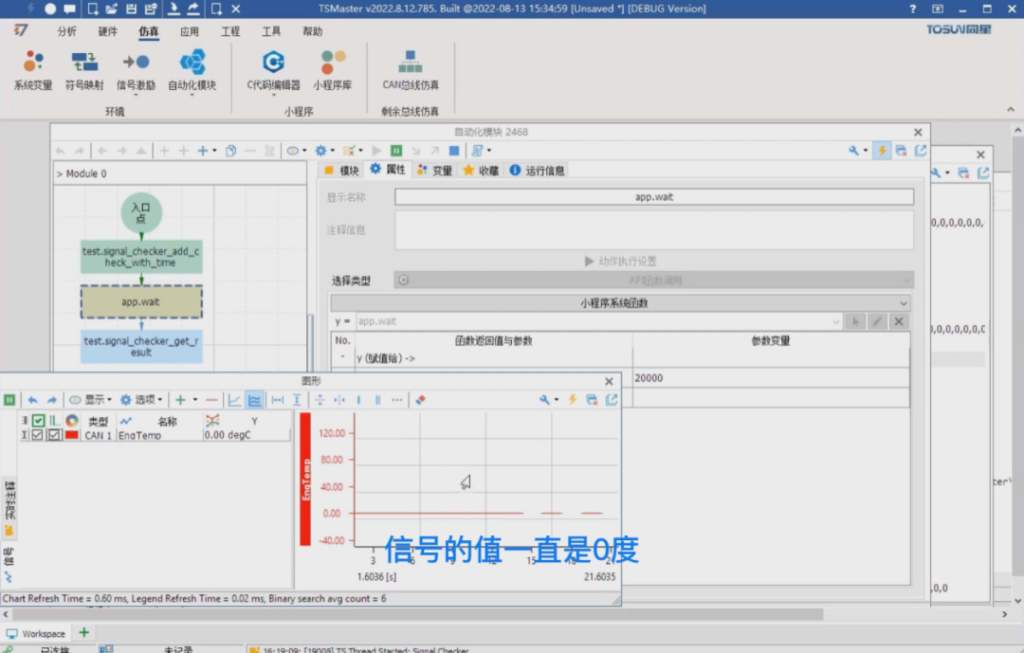
Task: Click the gear settings icon in automation toolbar
Action: point(321,151)
